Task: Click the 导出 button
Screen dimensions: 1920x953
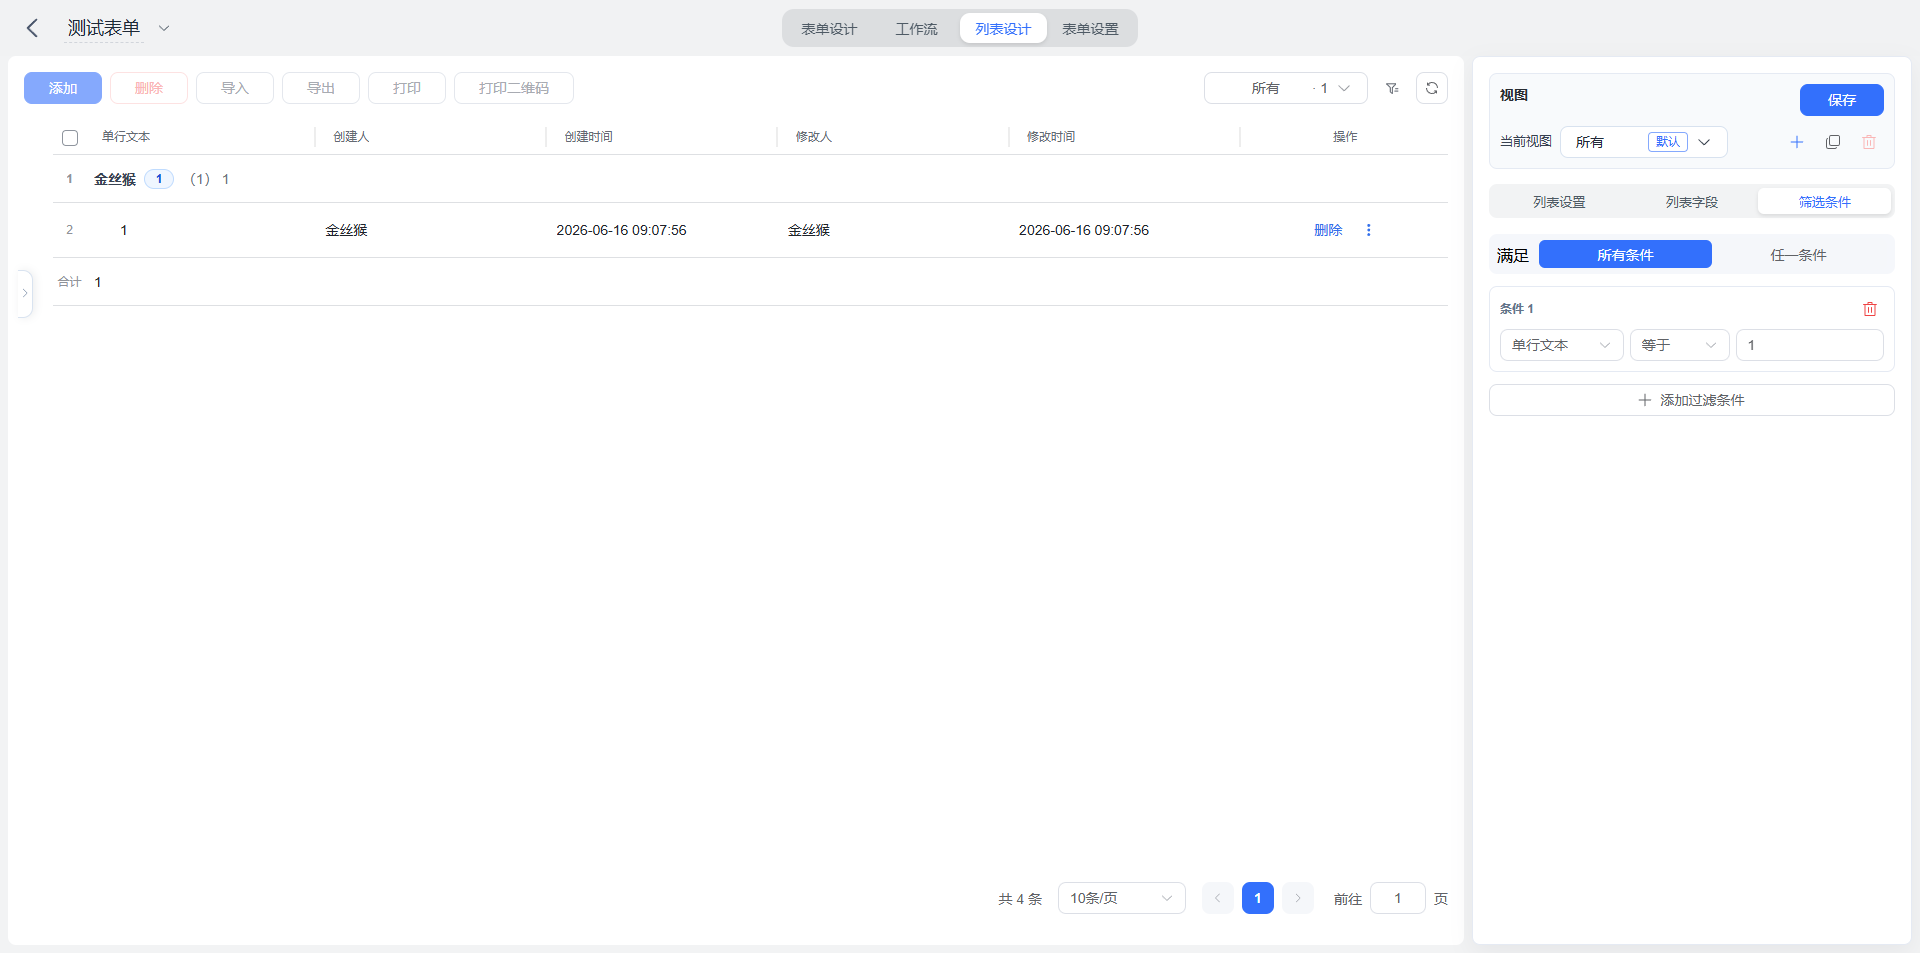Action: (x=321, y=88)
